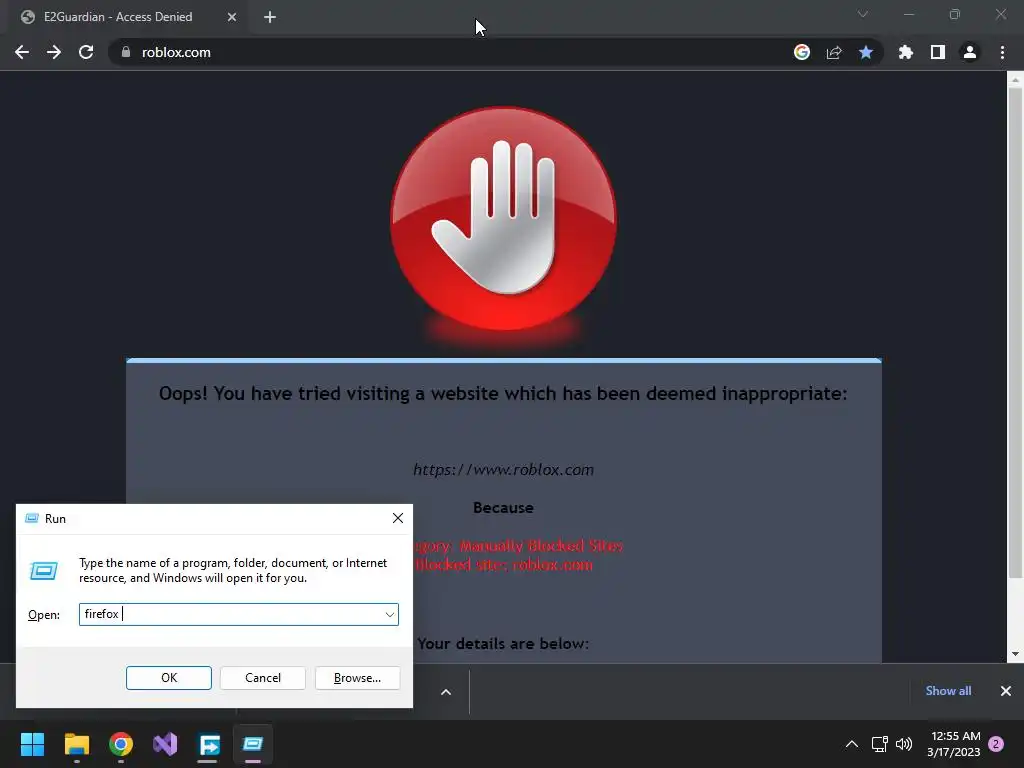The height and width of the screenshot is (768, 1024).
Task: Open the Google icon in the address bar
Action: 802,52
